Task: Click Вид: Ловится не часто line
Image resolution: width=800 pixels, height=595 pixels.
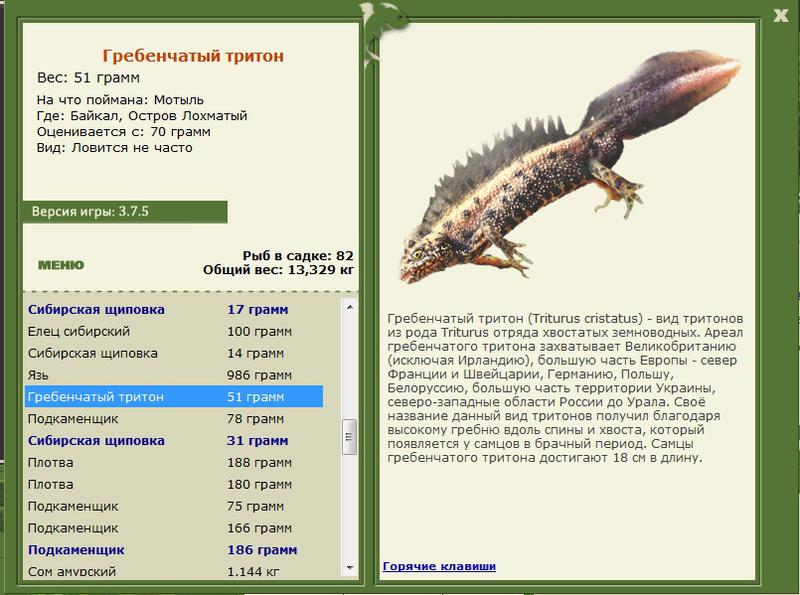Action: [114, 147]
